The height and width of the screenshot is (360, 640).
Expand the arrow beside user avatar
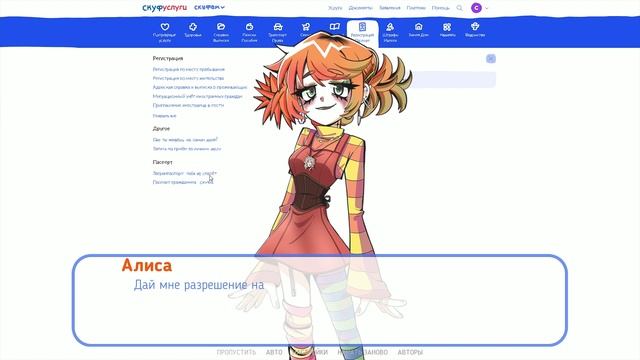(486, 8)
